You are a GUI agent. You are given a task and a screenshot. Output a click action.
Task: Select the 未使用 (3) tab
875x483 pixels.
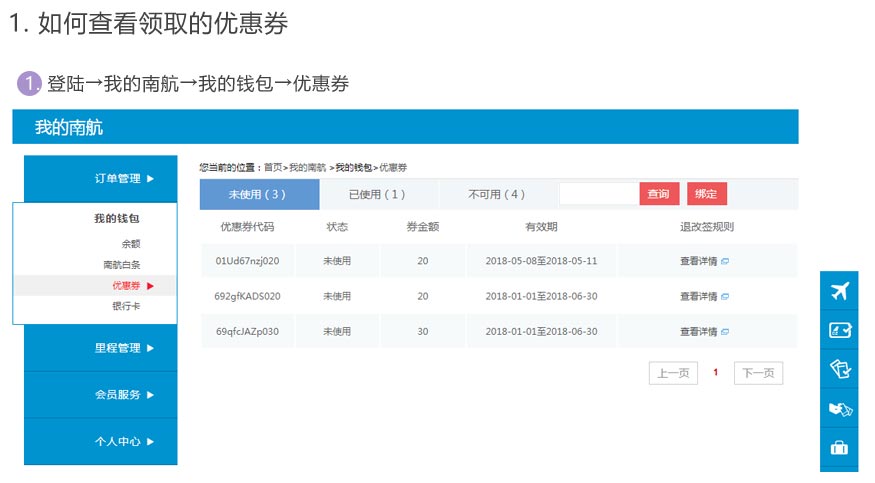[258, 195]
